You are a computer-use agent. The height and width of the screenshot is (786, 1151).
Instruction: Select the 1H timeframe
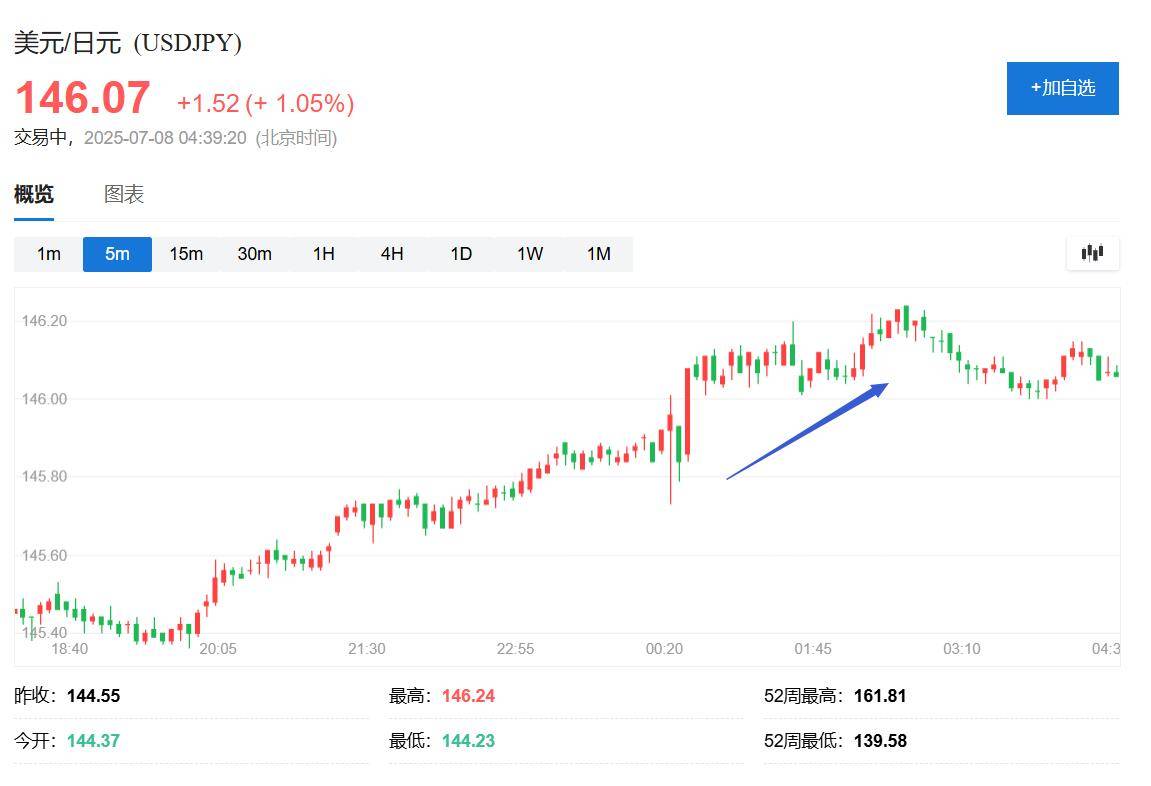pyautogui.click(x=324, y=254)
